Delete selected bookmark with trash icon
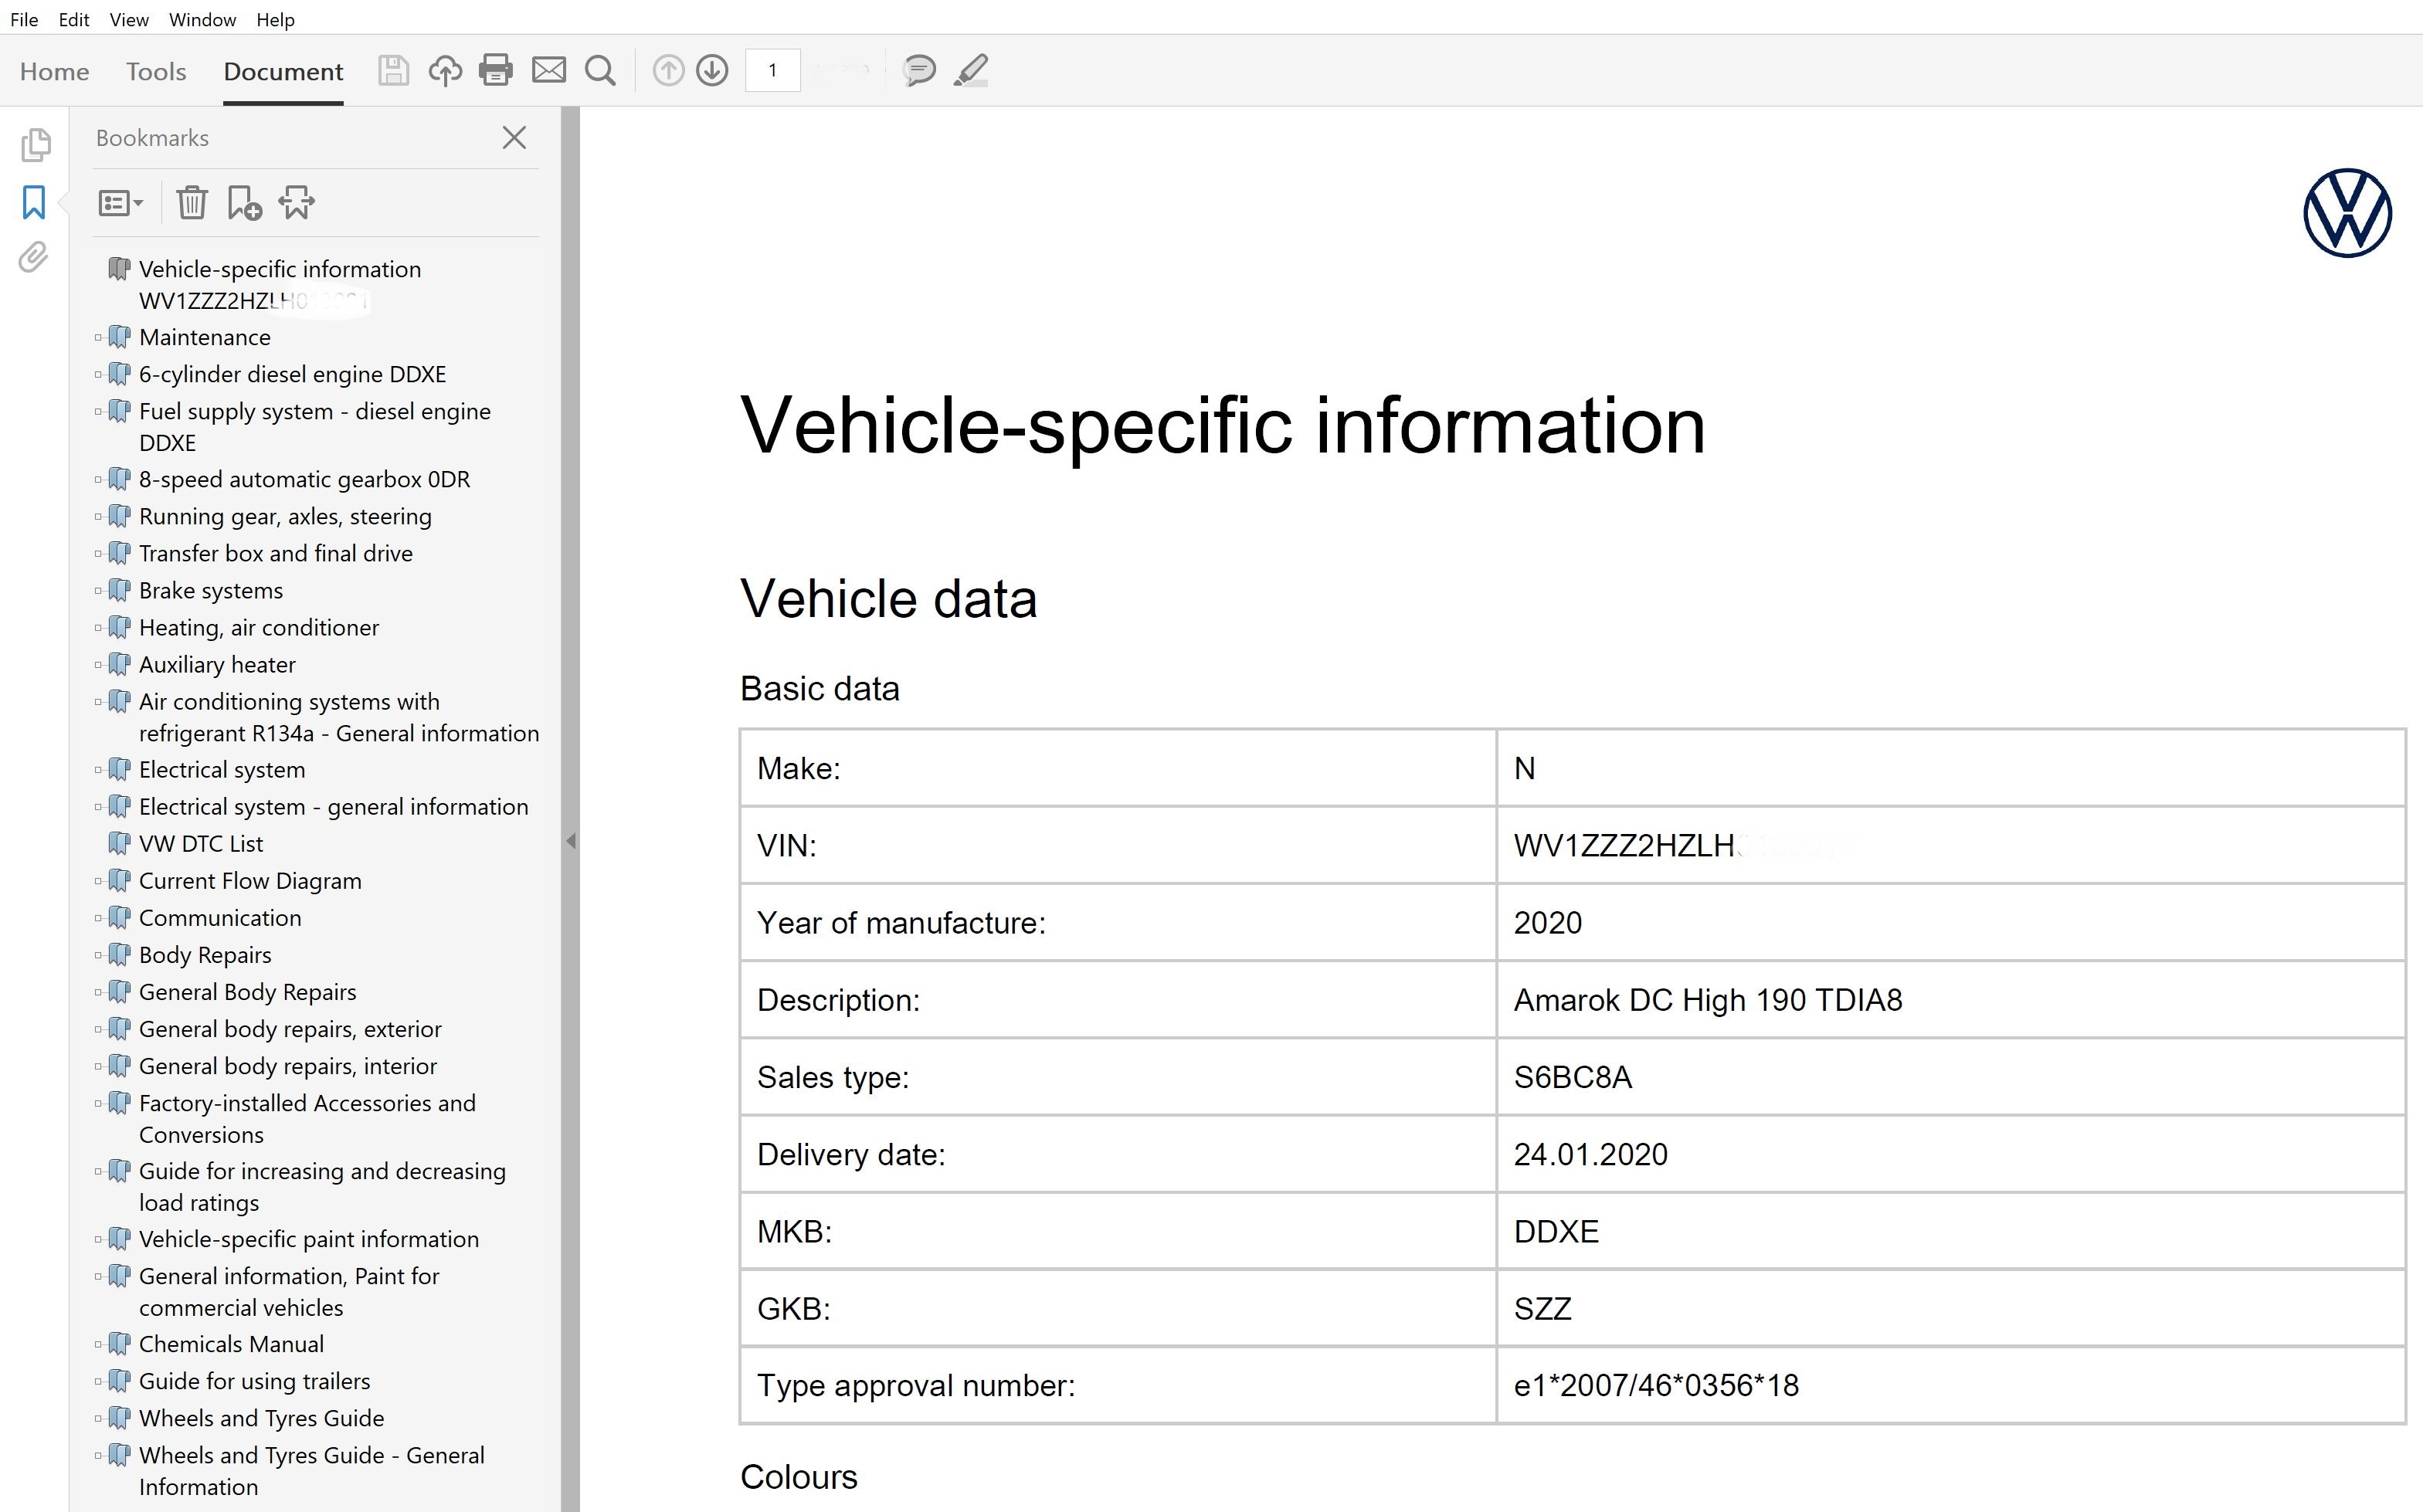This screenshot has width=2423, height=1512. 191,203
